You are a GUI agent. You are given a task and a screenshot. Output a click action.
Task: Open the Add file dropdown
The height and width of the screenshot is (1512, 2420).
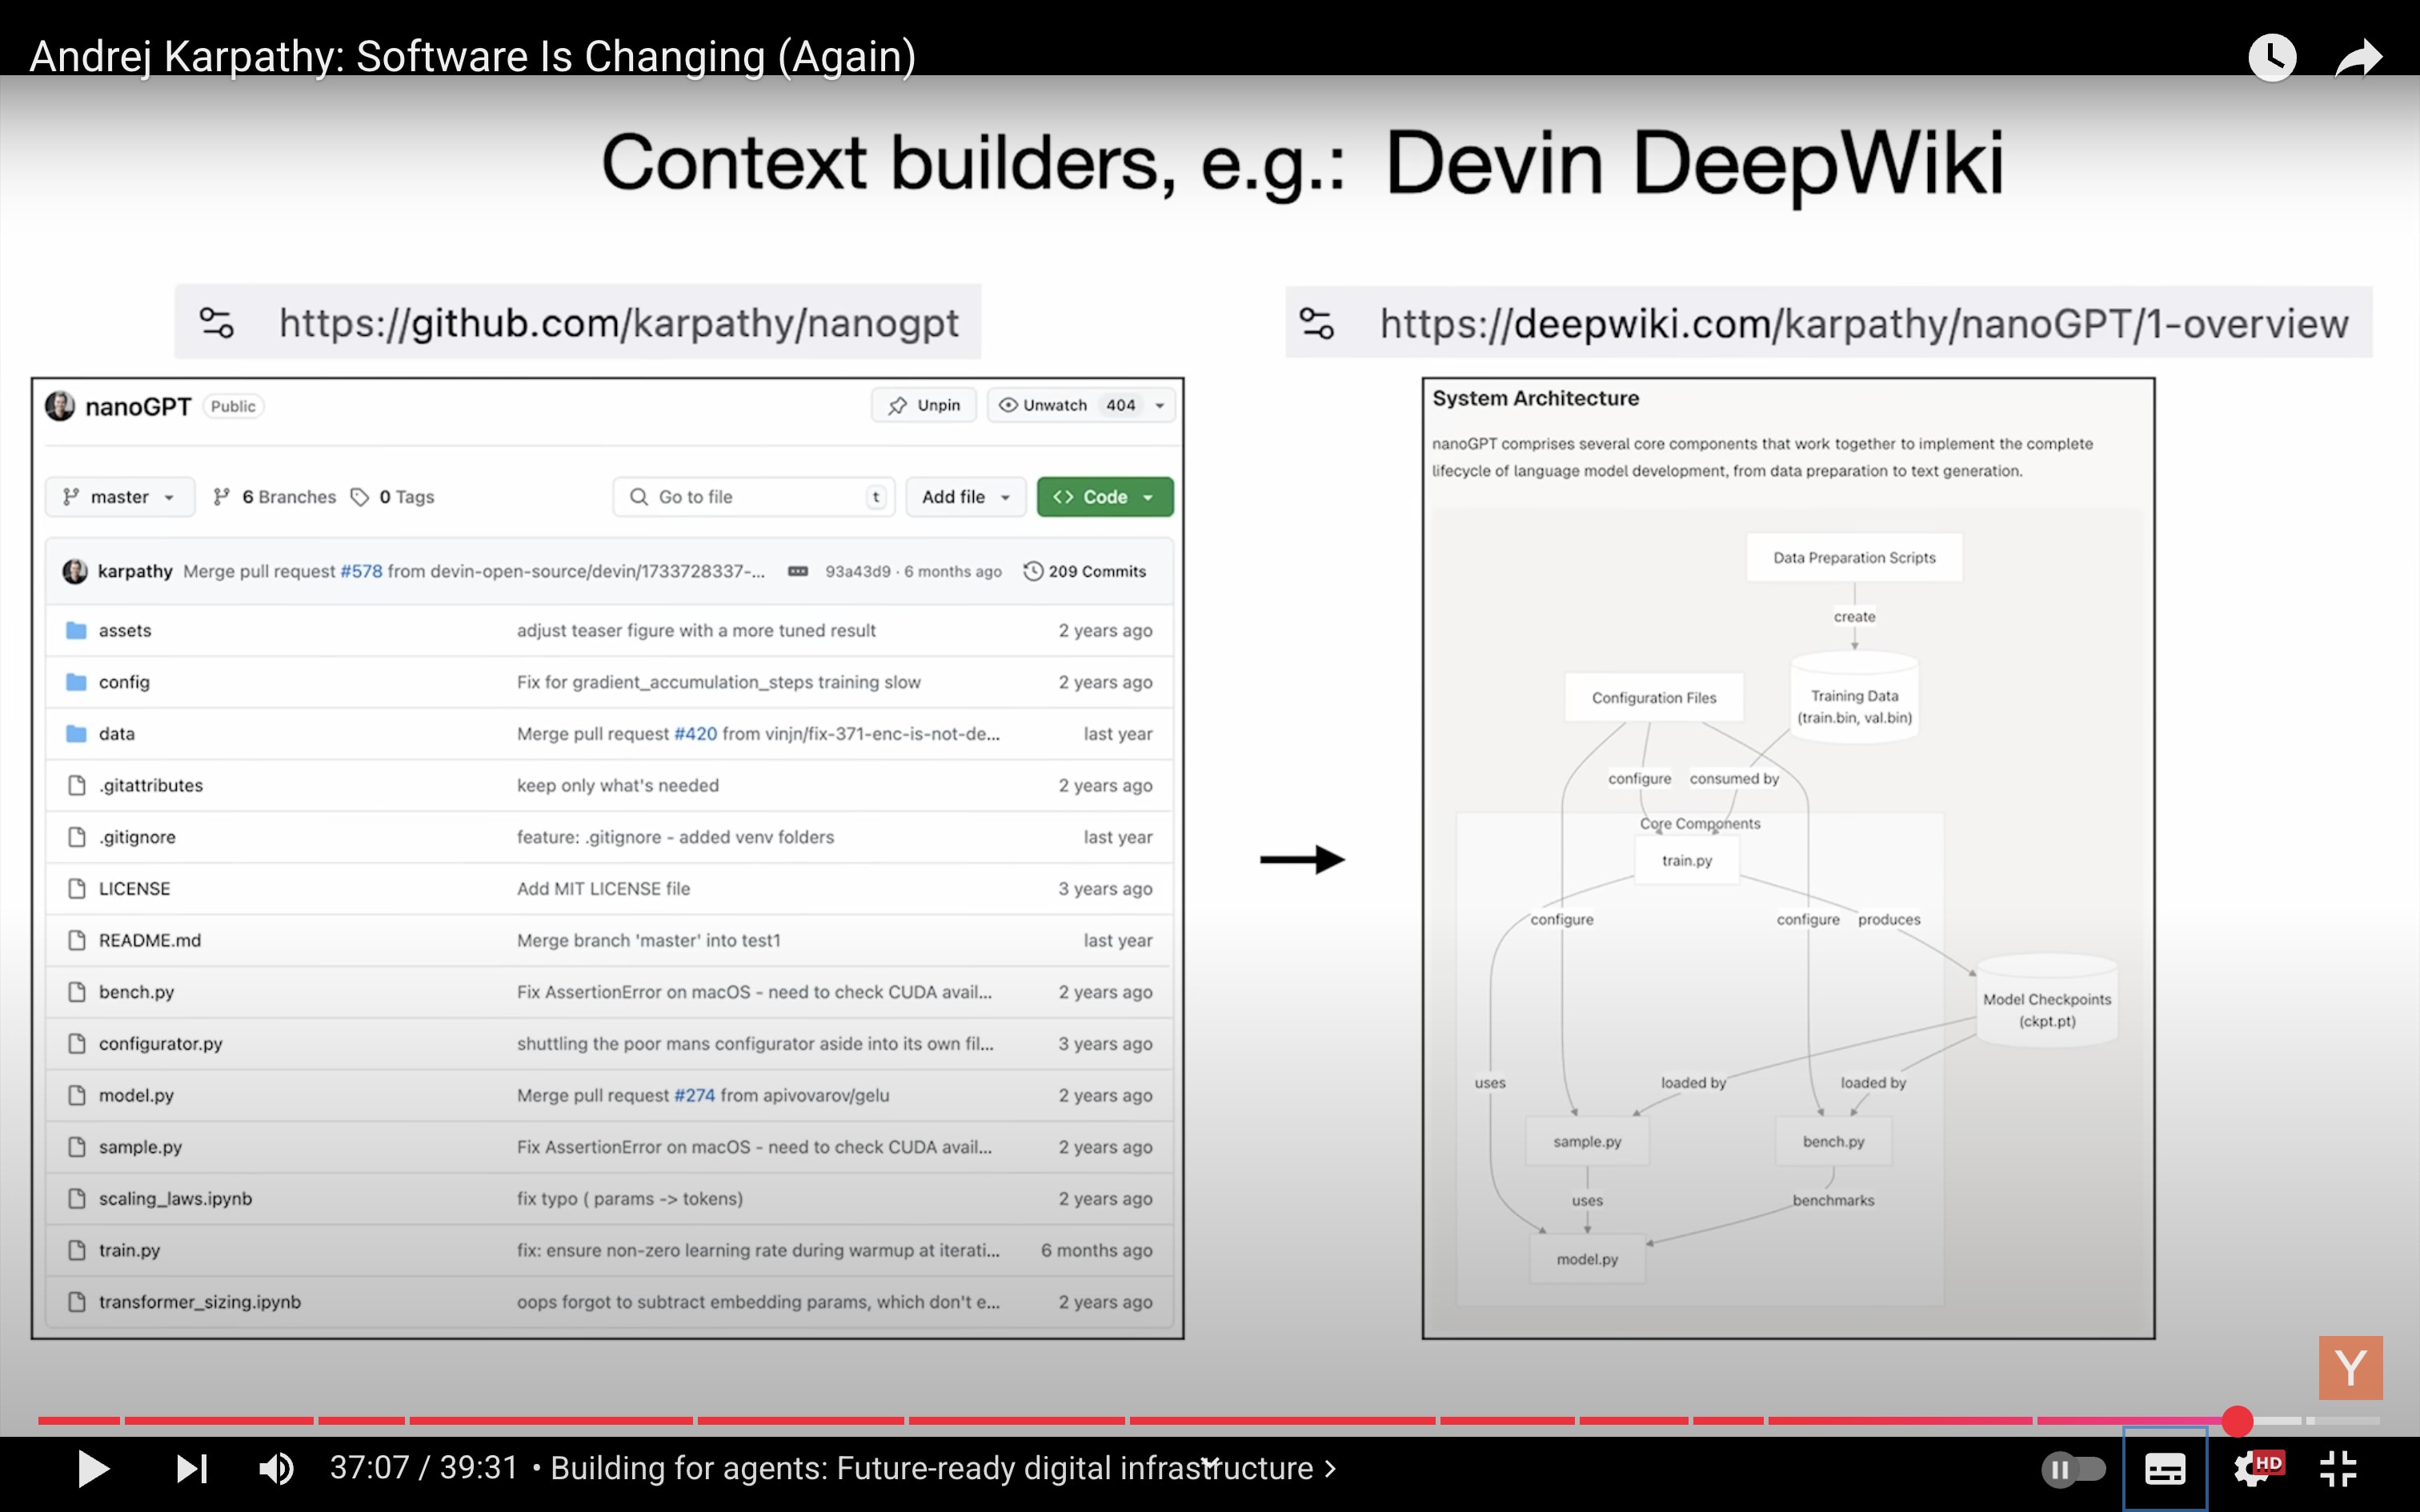point(966,497)
